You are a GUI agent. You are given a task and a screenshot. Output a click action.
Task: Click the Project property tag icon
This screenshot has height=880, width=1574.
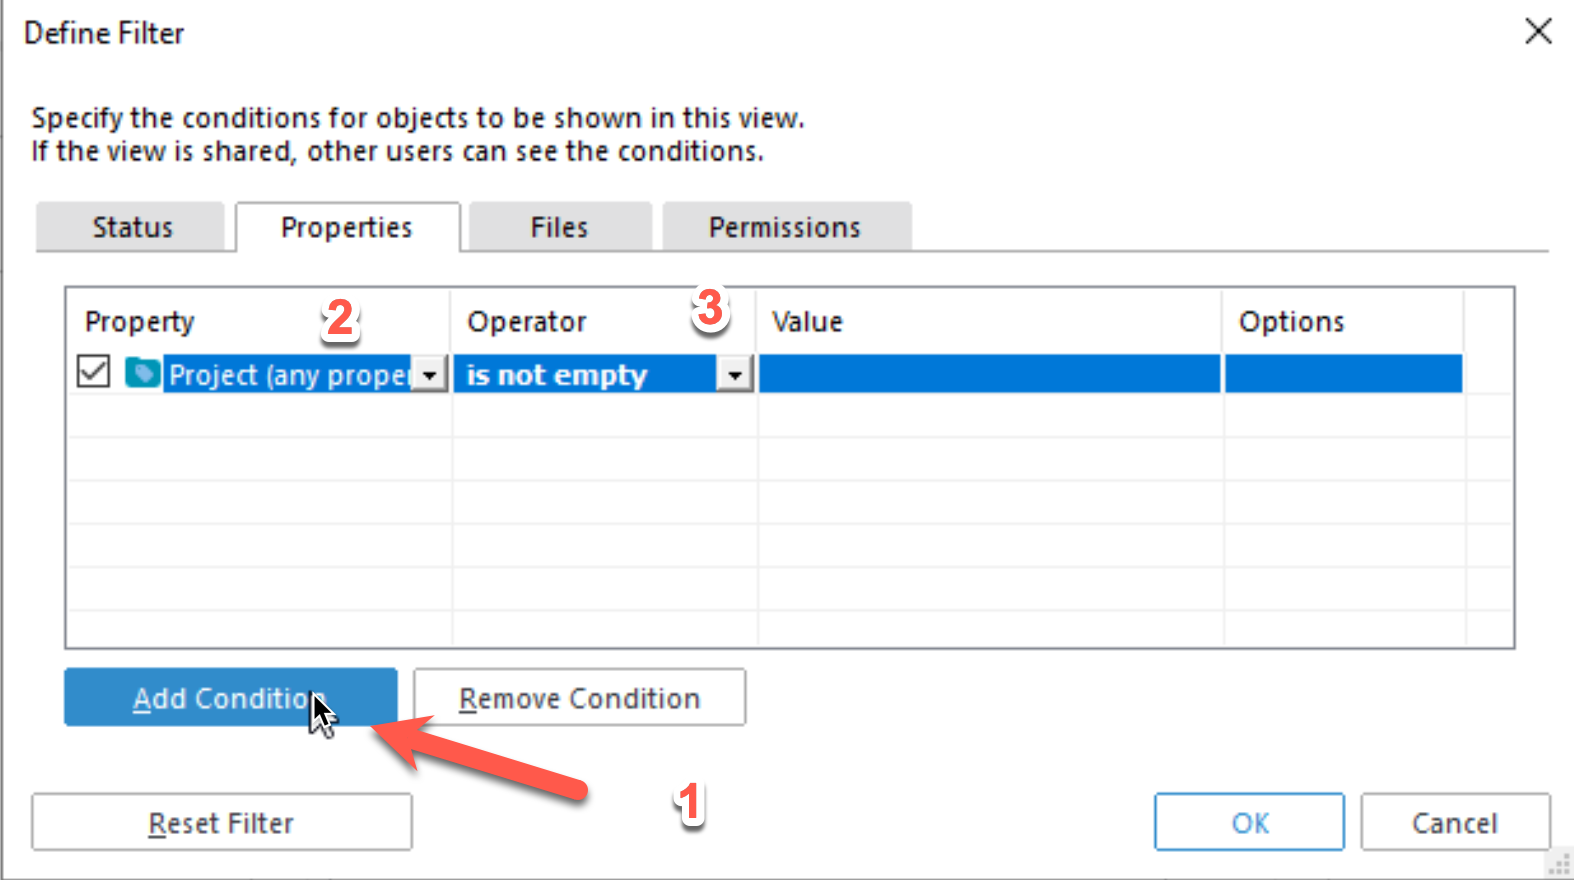coord(142,373)
